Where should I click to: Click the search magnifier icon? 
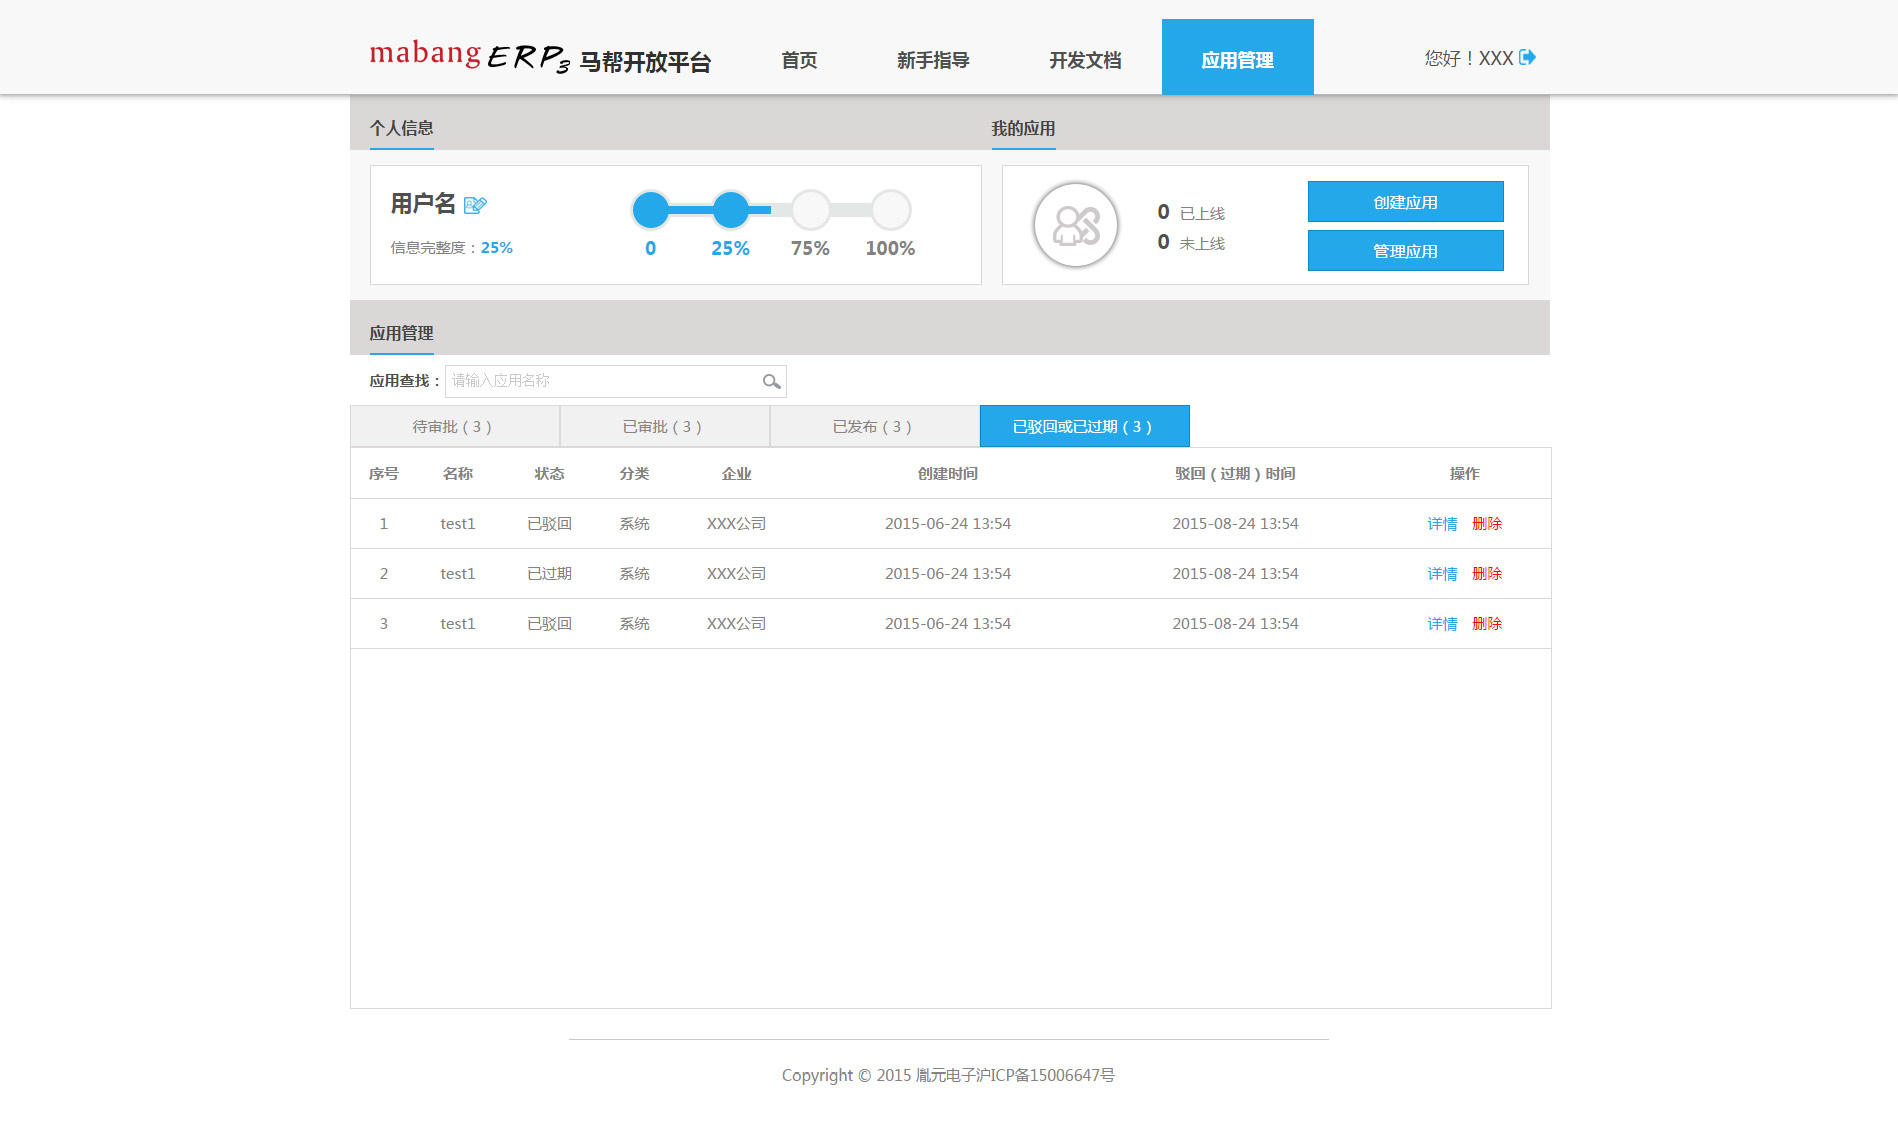tap(771, 381)
